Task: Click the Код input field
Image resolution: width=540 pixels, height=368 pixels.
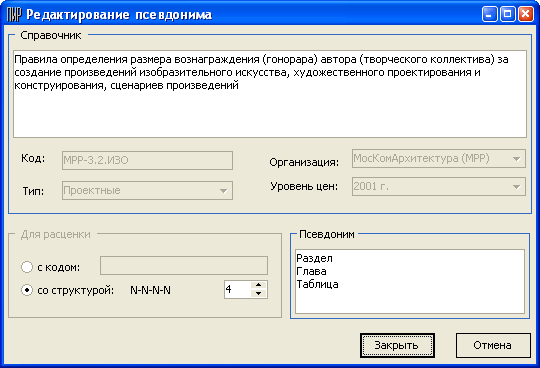Action: click(147, 160)
